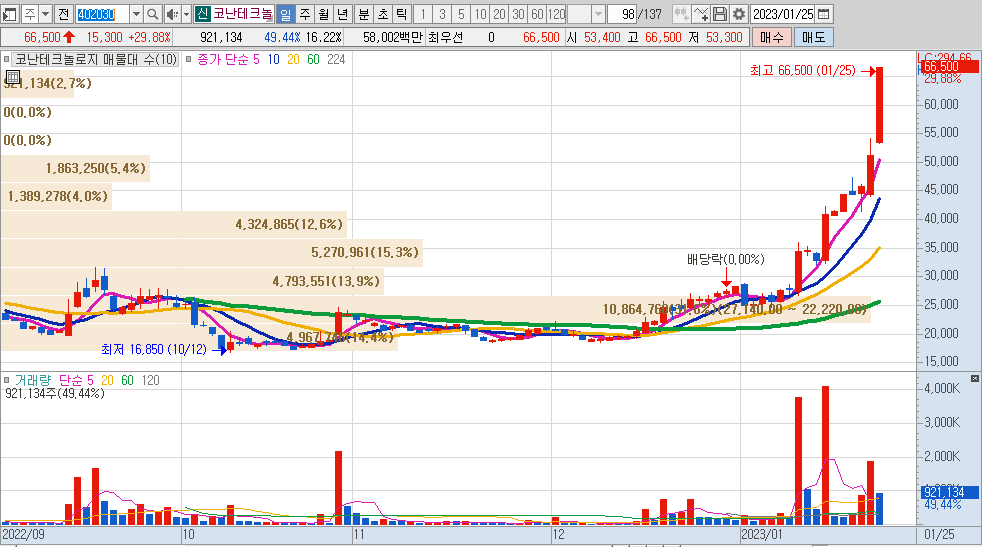Image resolution: width=982 pixels, height=547 pixels.
Task: Click the yellow 20 moving average label
Action: pyautogui.click(x=293, y=60)
